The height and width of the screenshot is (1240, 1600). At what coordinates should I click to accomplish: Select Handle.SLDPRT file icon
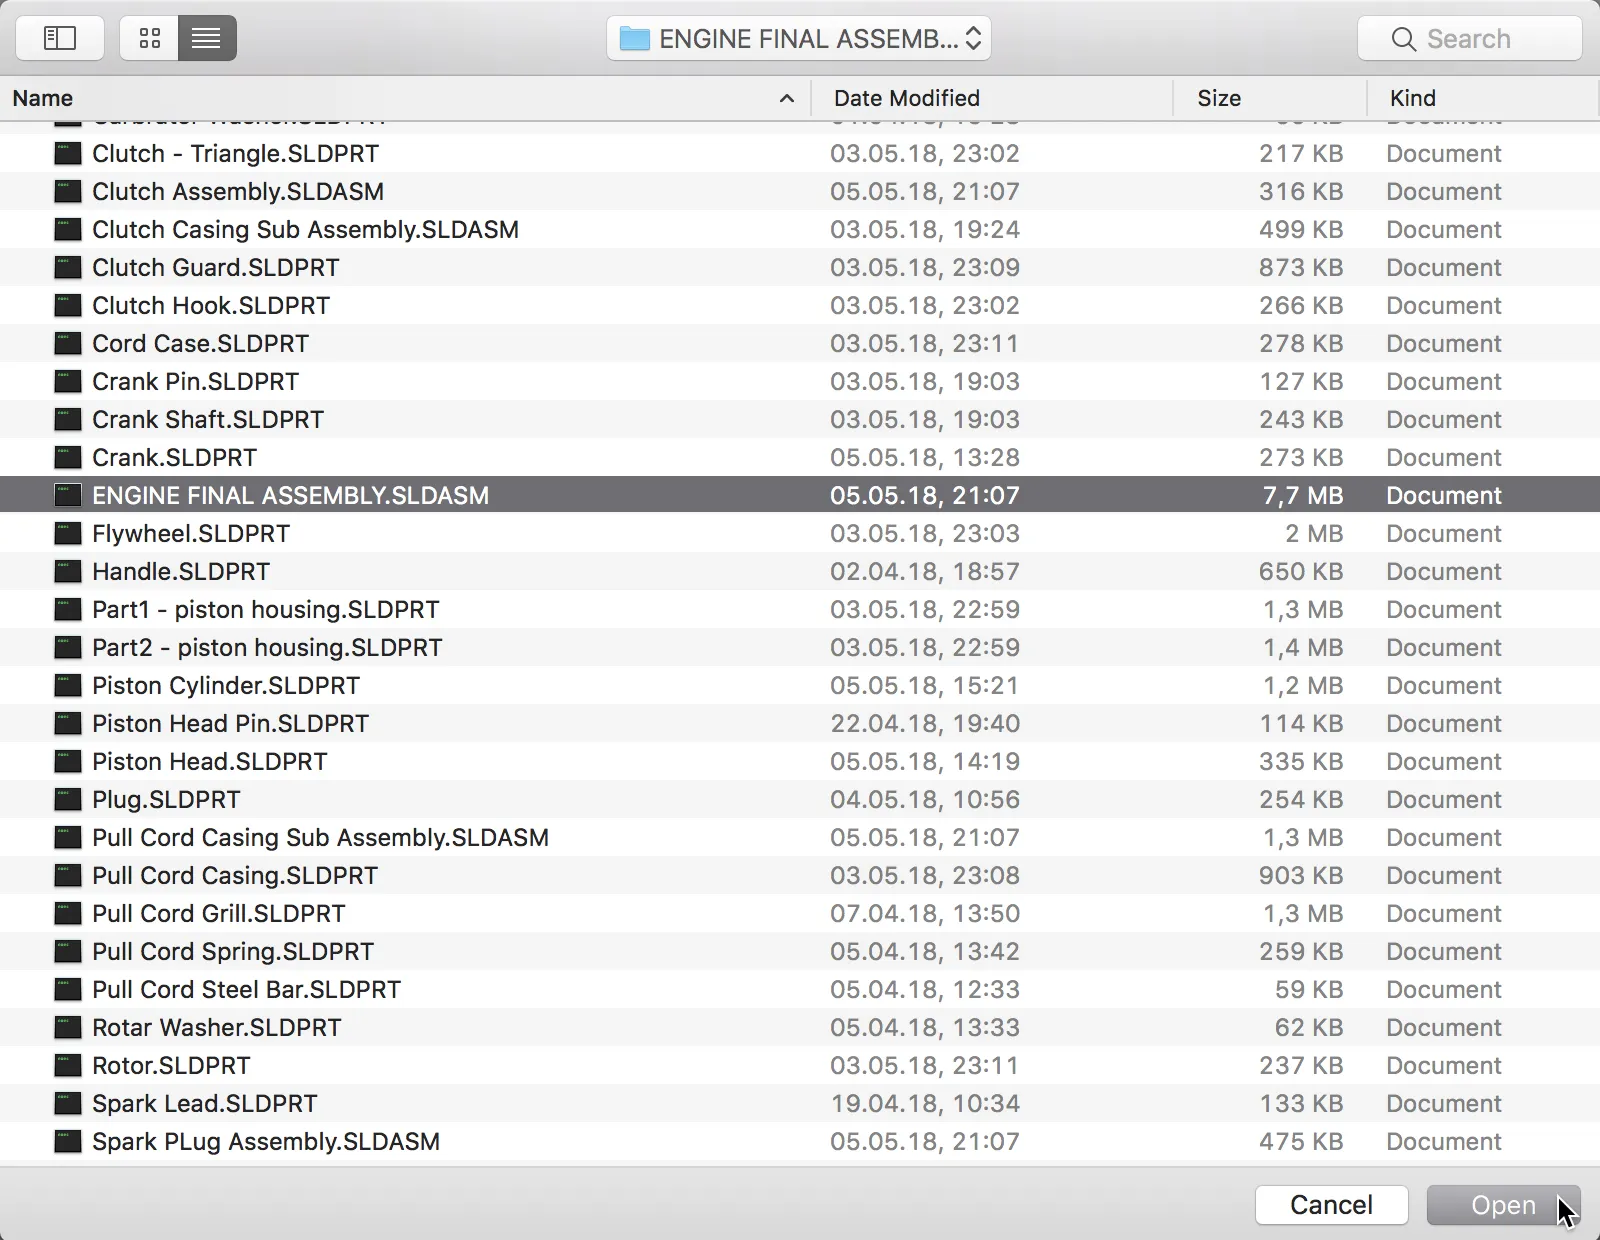67,571
